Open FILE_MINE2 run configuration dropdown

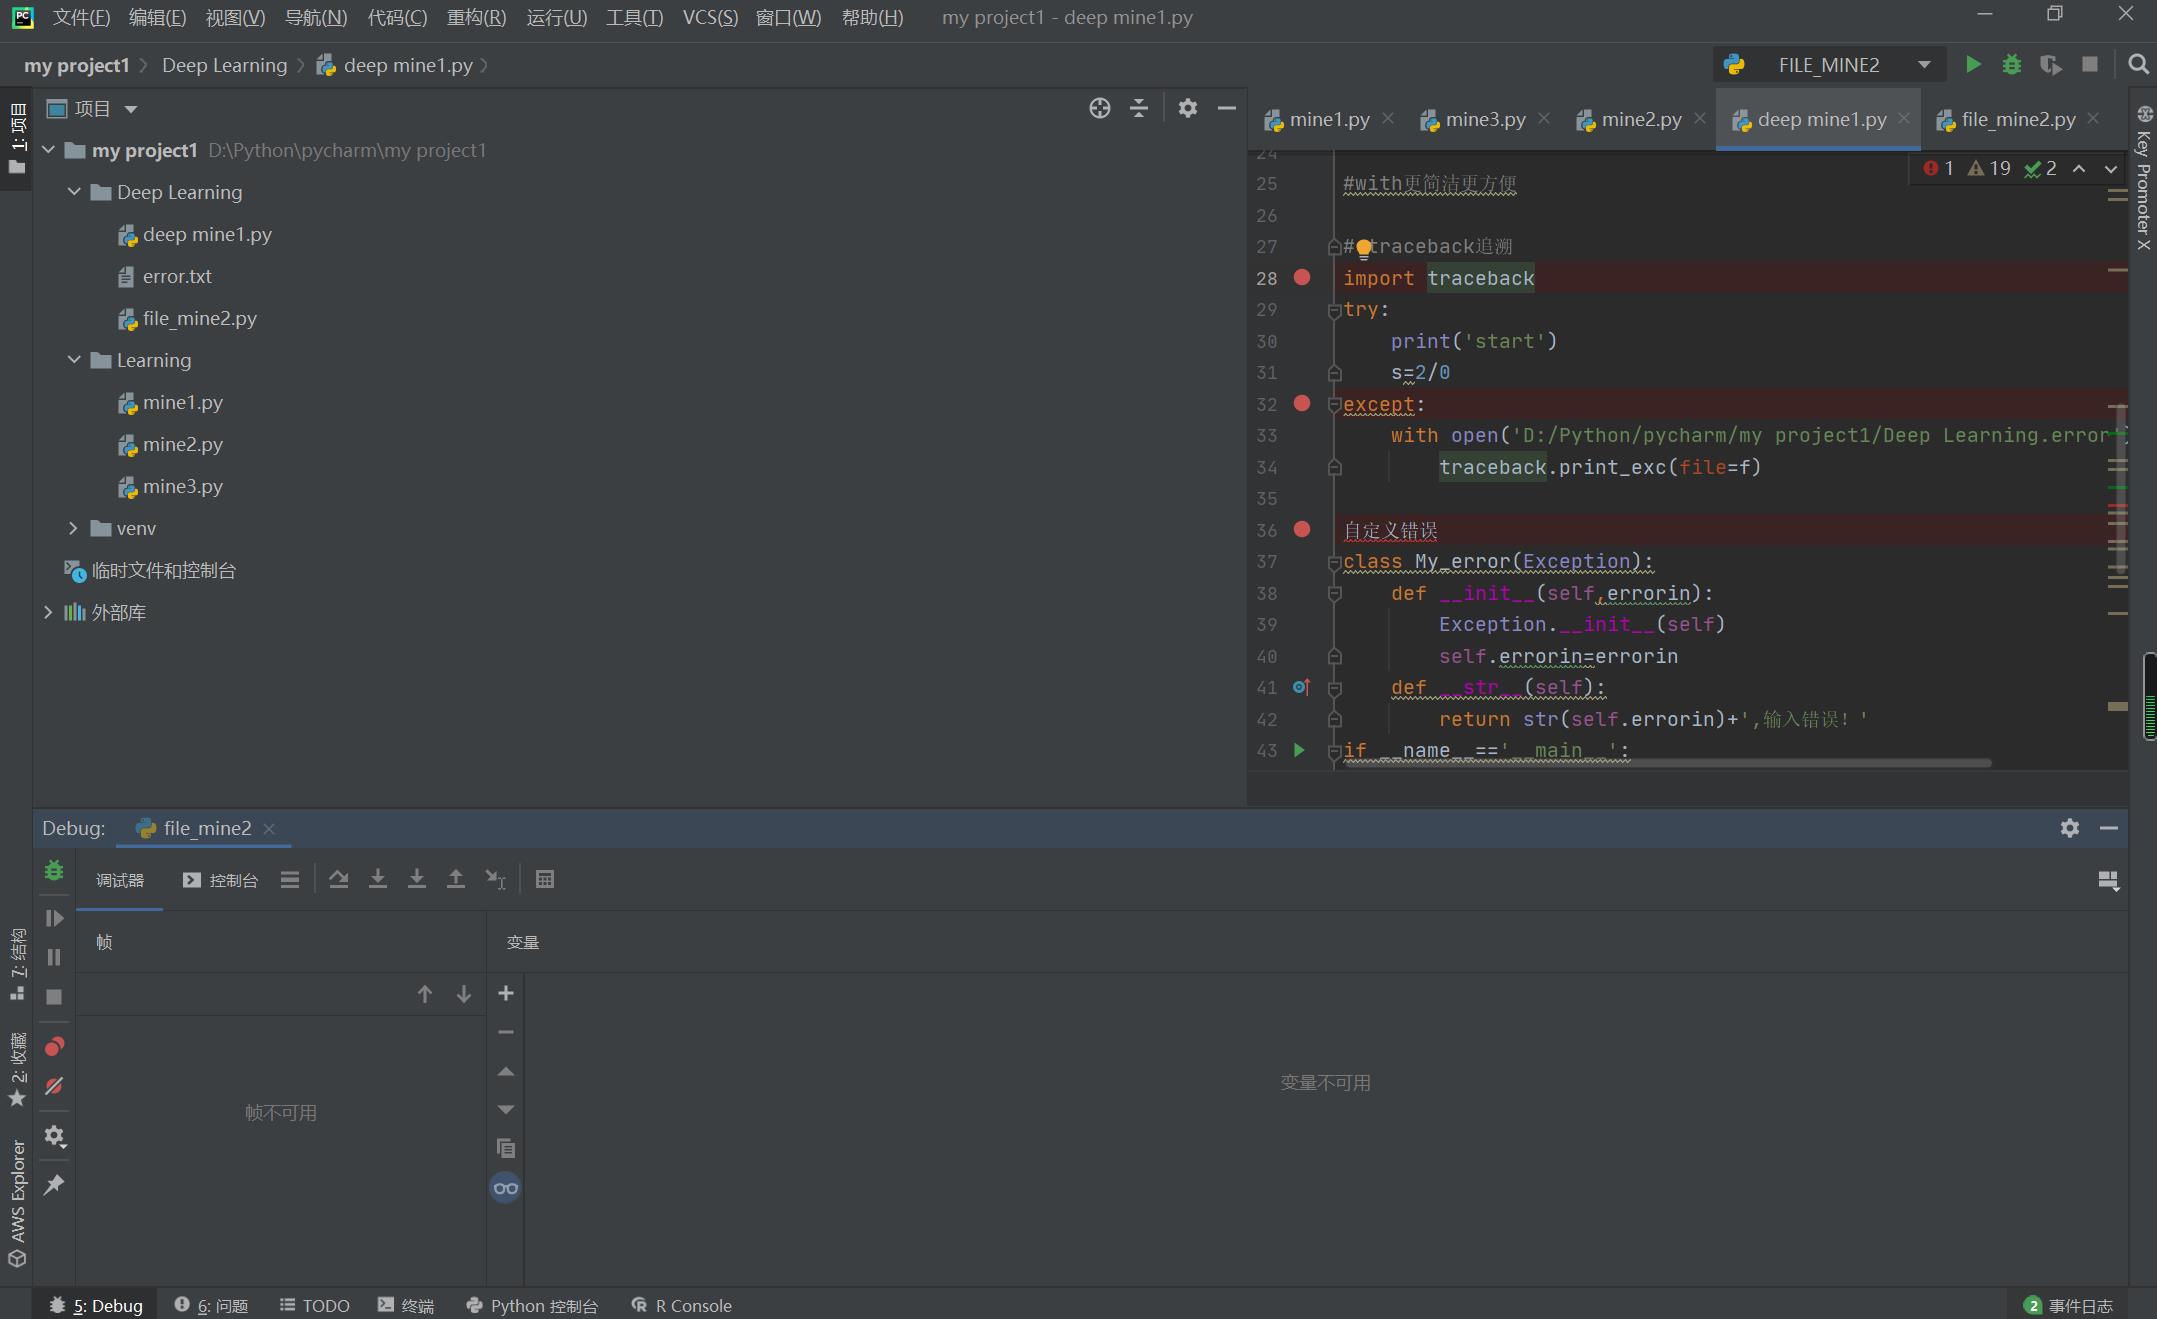point(1829,65)
